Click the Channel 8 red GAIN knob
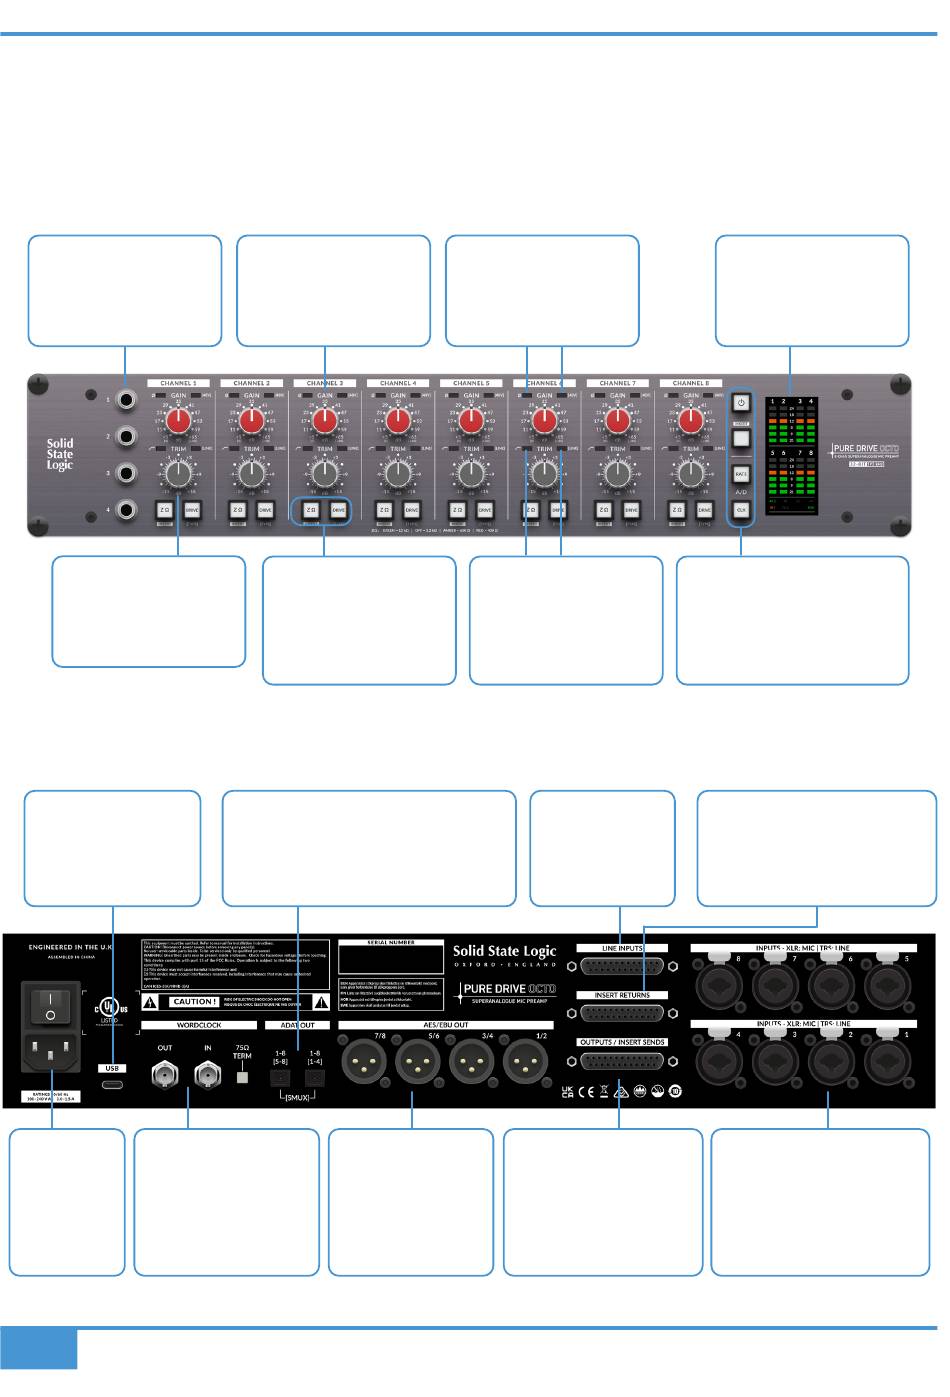Viewport: 950px width, 1397px height. click(x=690, y=422)
